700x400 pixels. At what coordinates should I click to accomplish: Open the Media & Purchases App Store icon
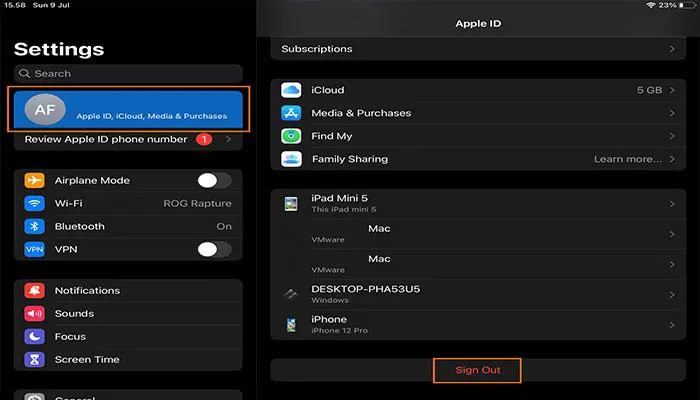pos(291,113)
